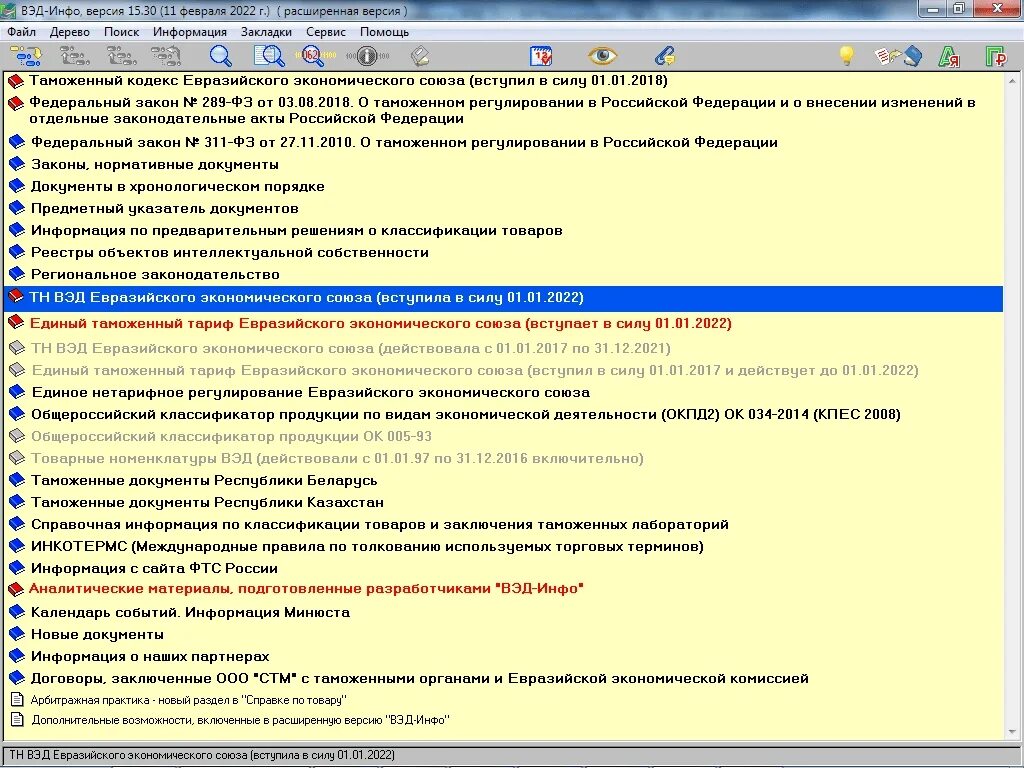Image resolution: width=1024 pixels, height=768 pixels.
Task: Open Новые документы entry
Action: pos(97,635)
